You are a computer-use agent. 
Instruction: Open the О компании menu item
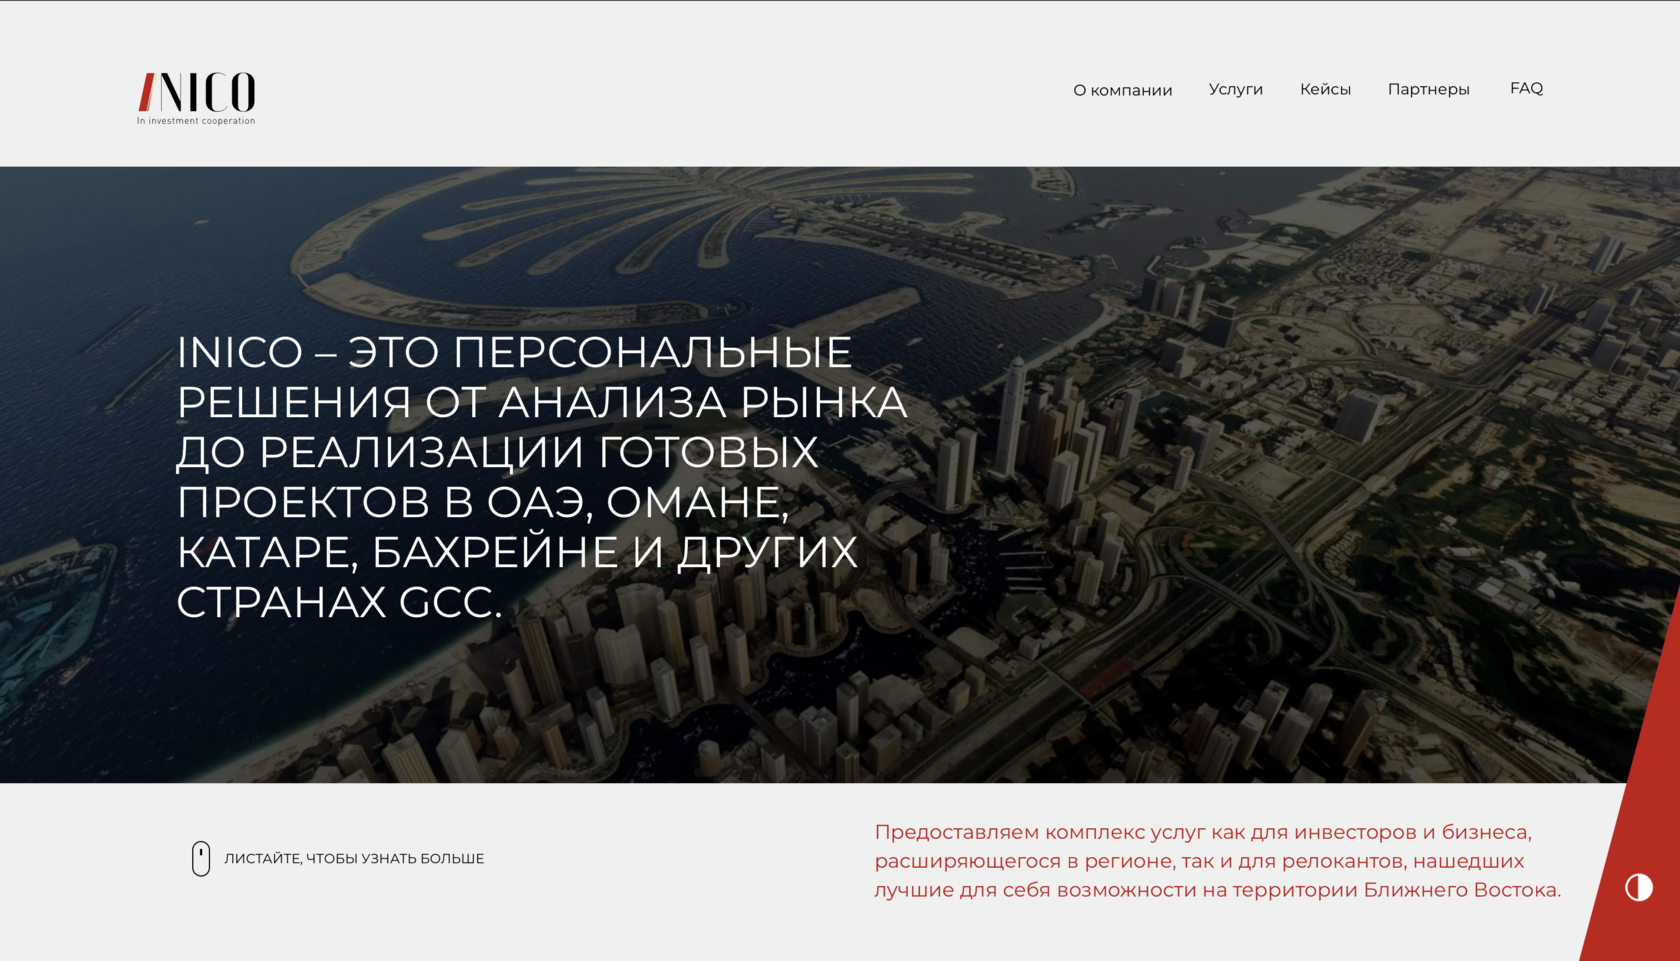tap(1122, 90)
